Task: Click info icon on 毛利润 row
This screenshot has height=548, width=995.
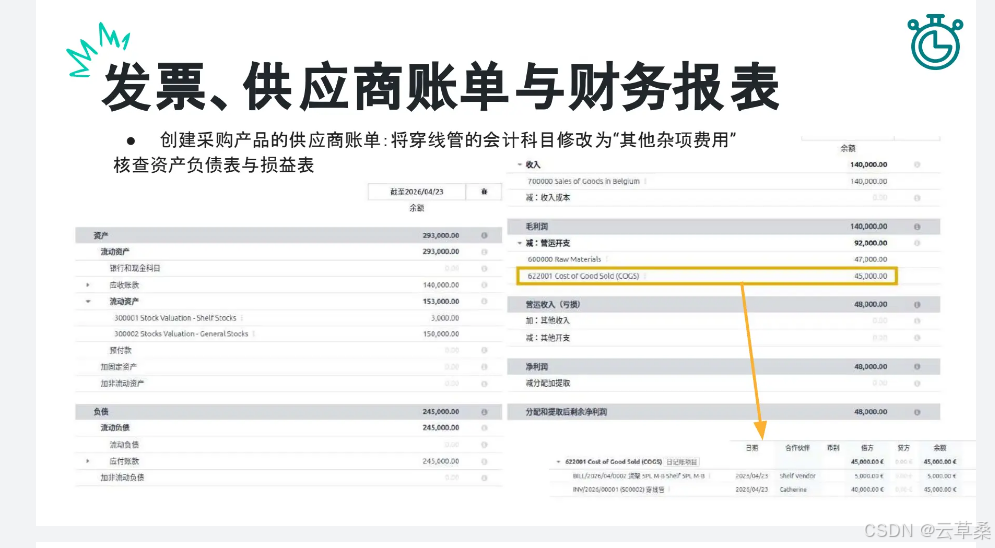Action: [917, 226]
